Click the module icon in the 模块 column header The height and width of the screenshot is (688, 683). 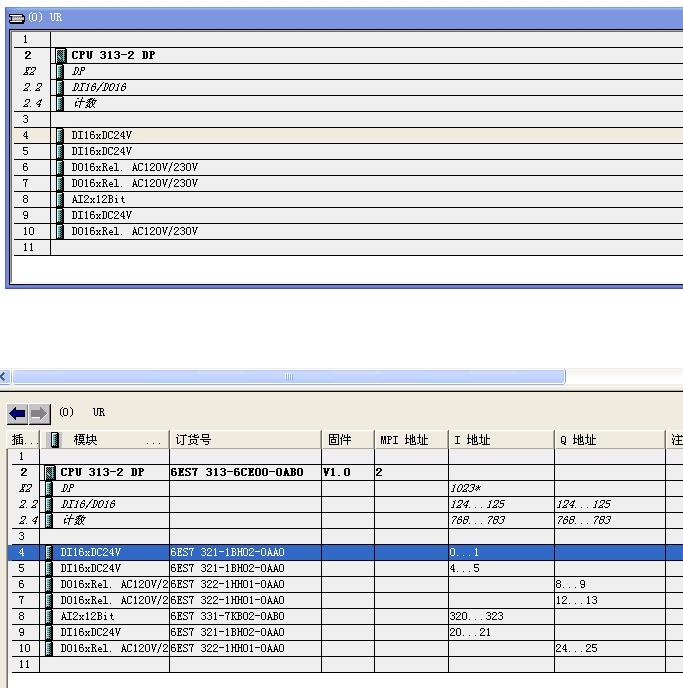(55, 440)
